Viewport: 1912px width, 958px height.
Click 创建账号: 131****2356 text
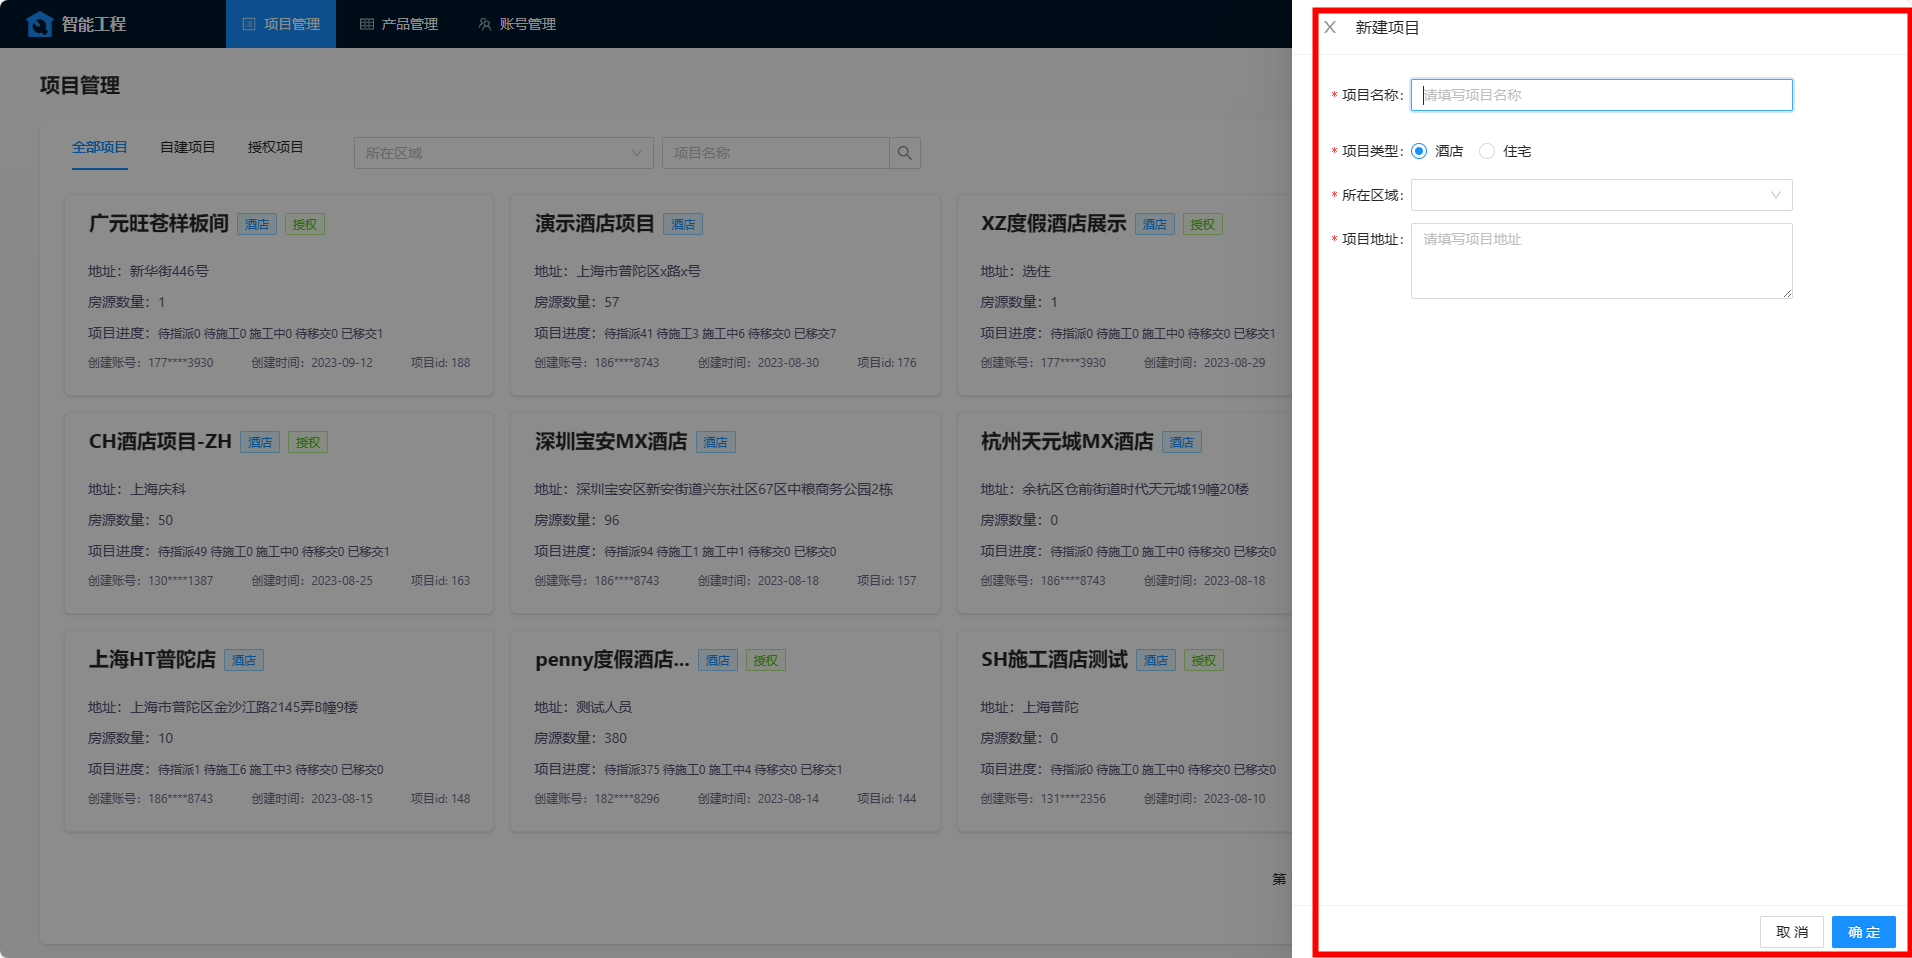tap(1043, 799)
